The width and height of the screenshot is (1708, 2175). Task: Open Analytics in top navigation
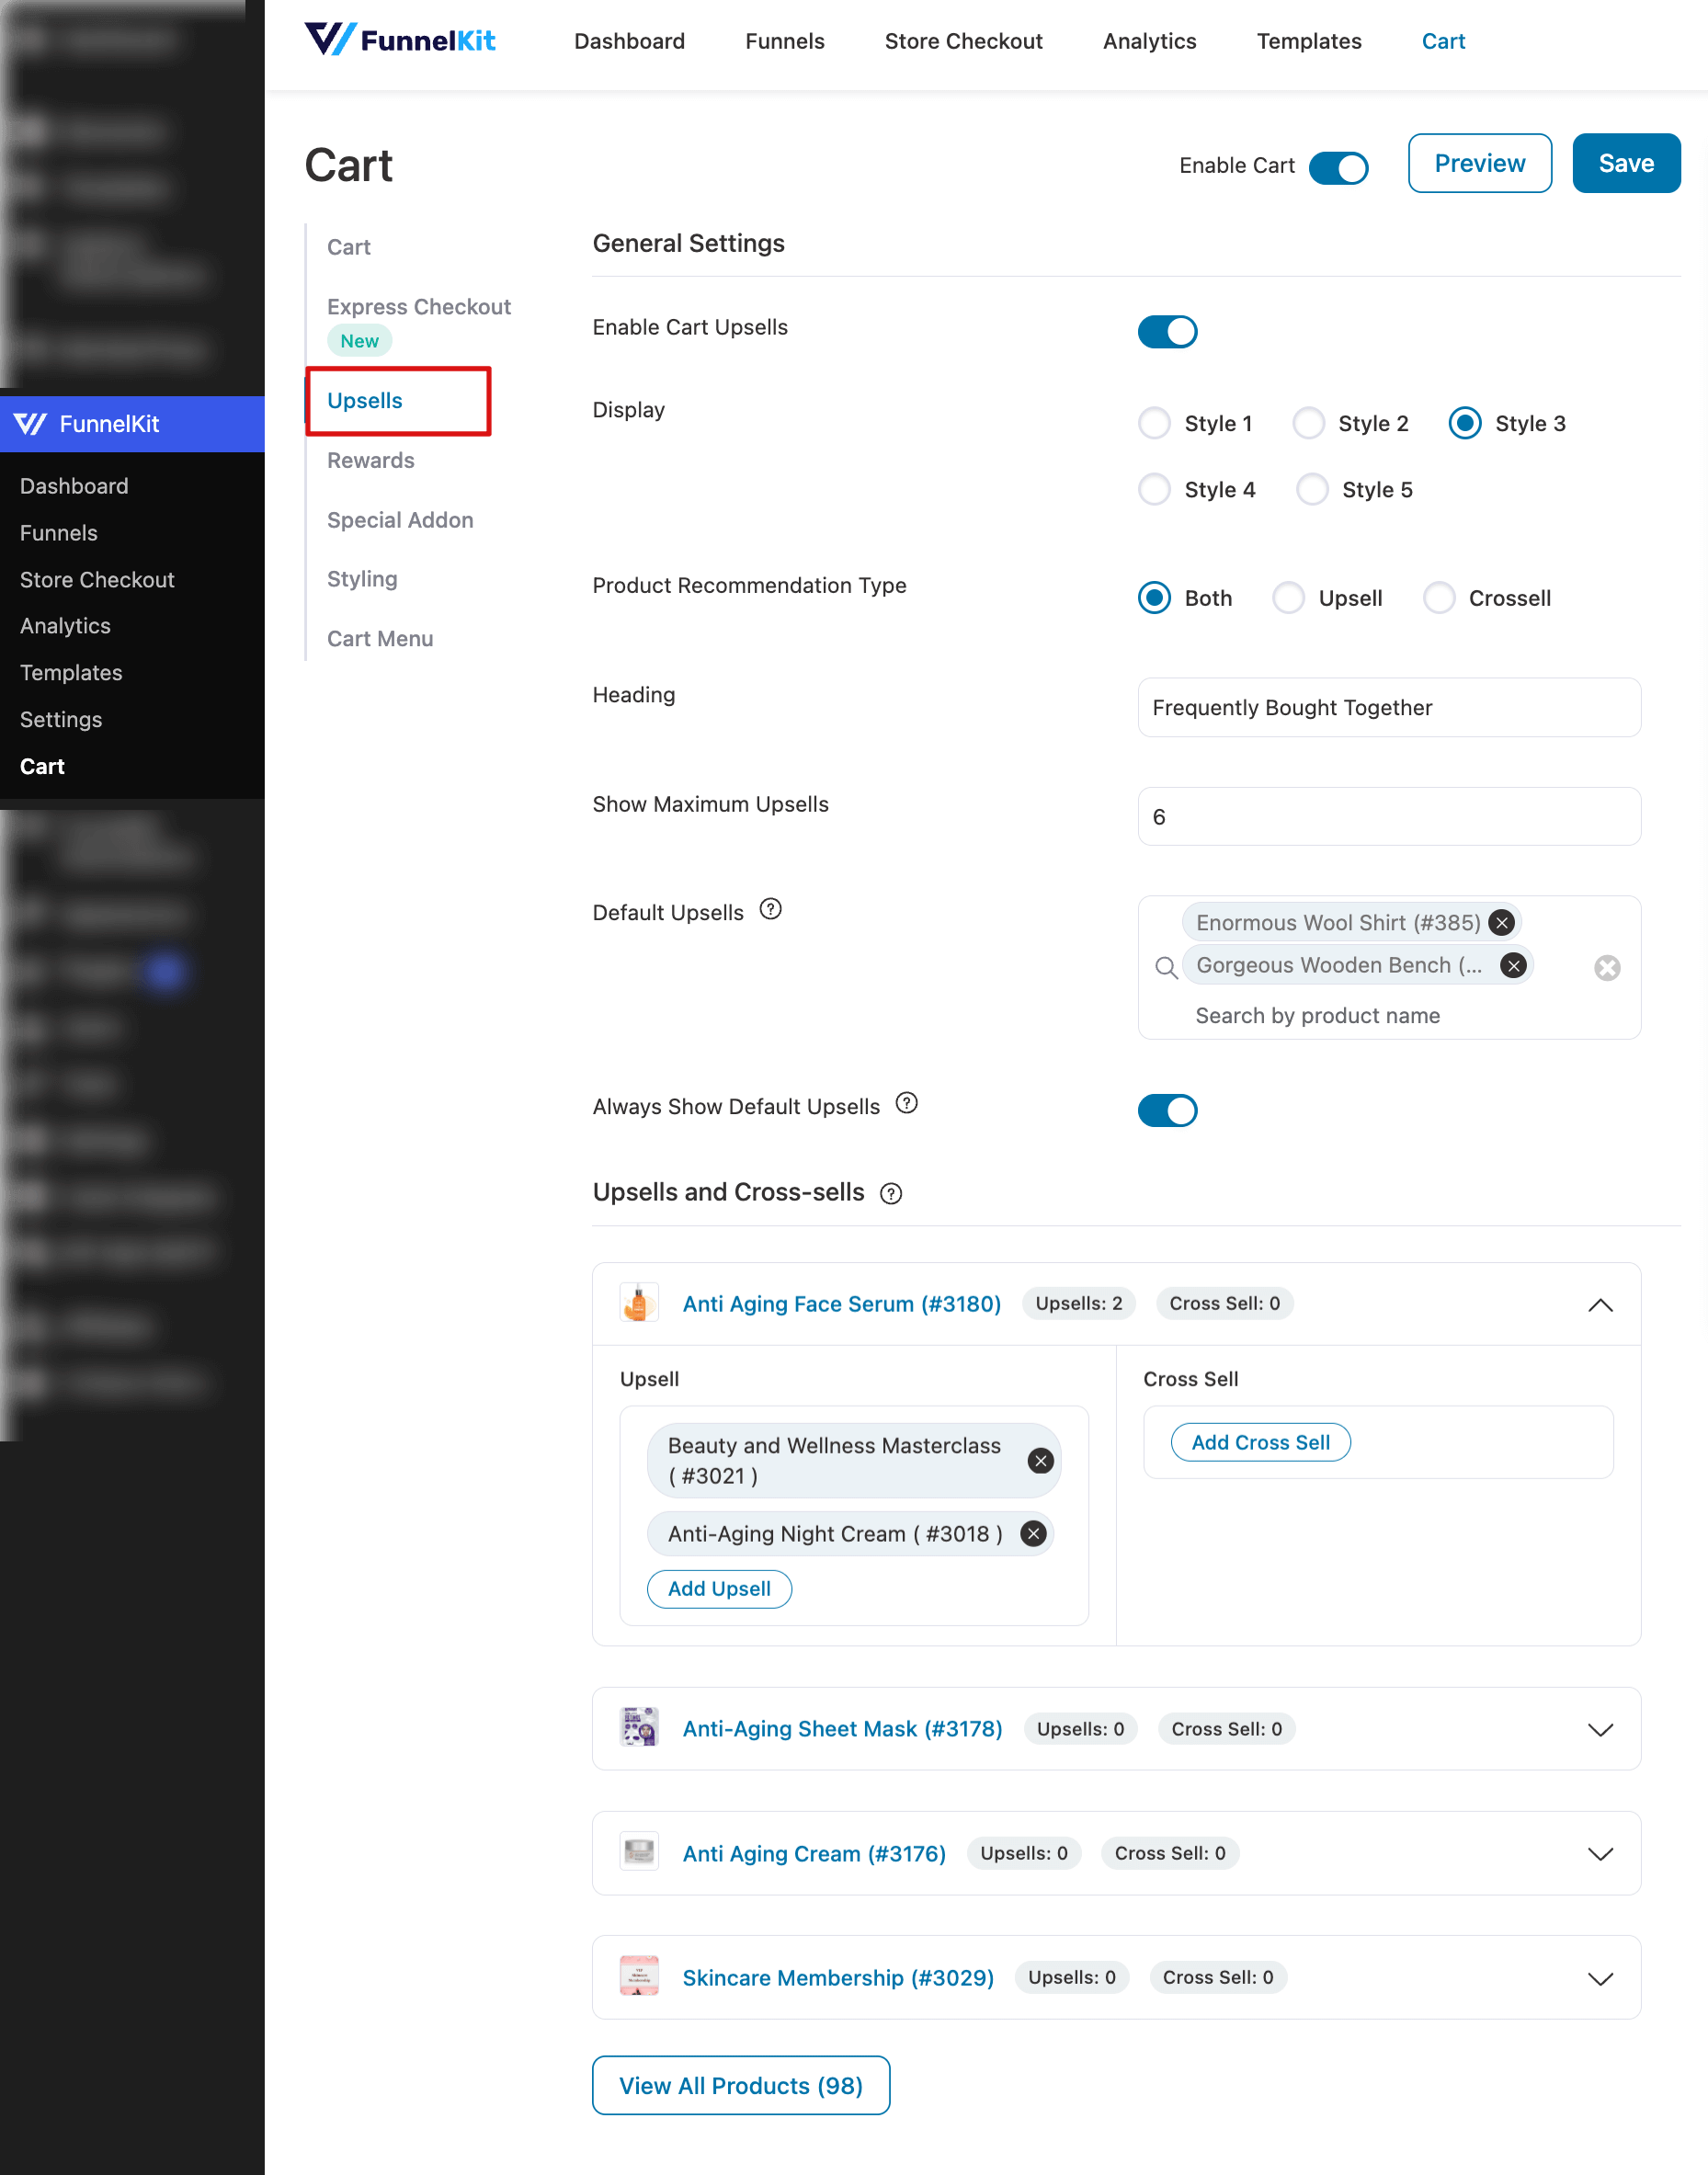[1149, 41]
